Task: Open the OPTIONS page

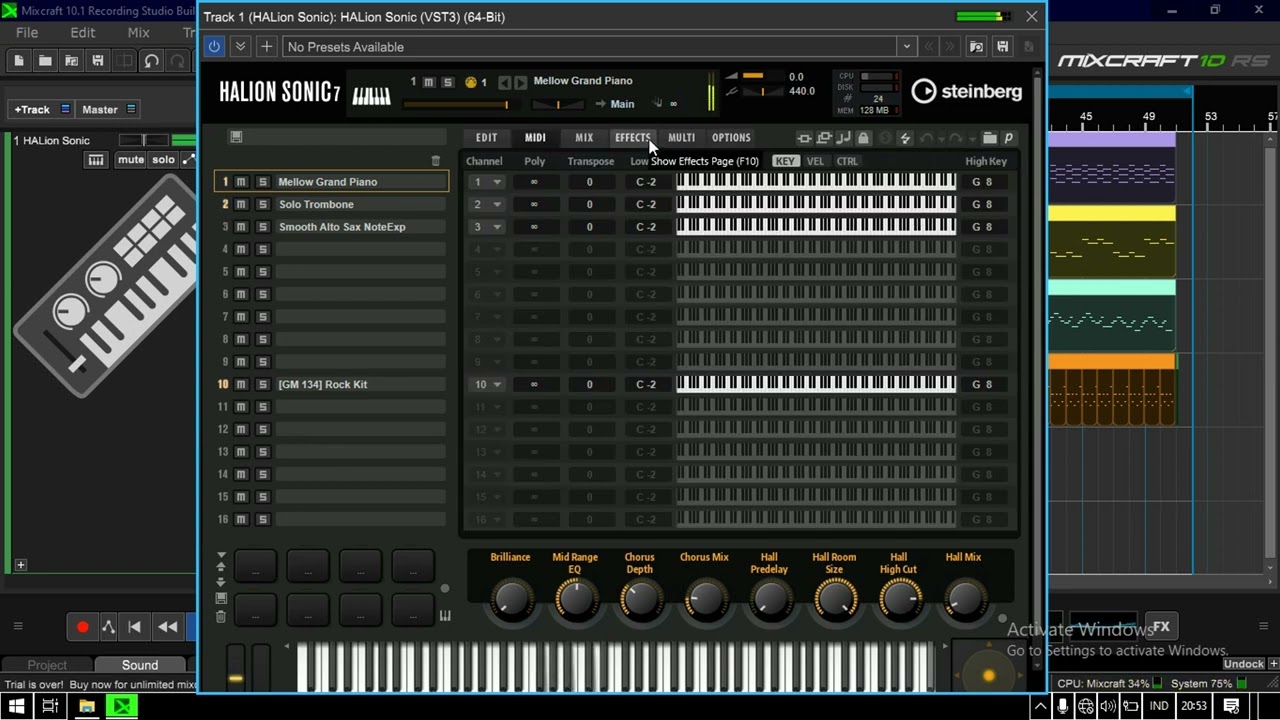Action: point(731,138)
